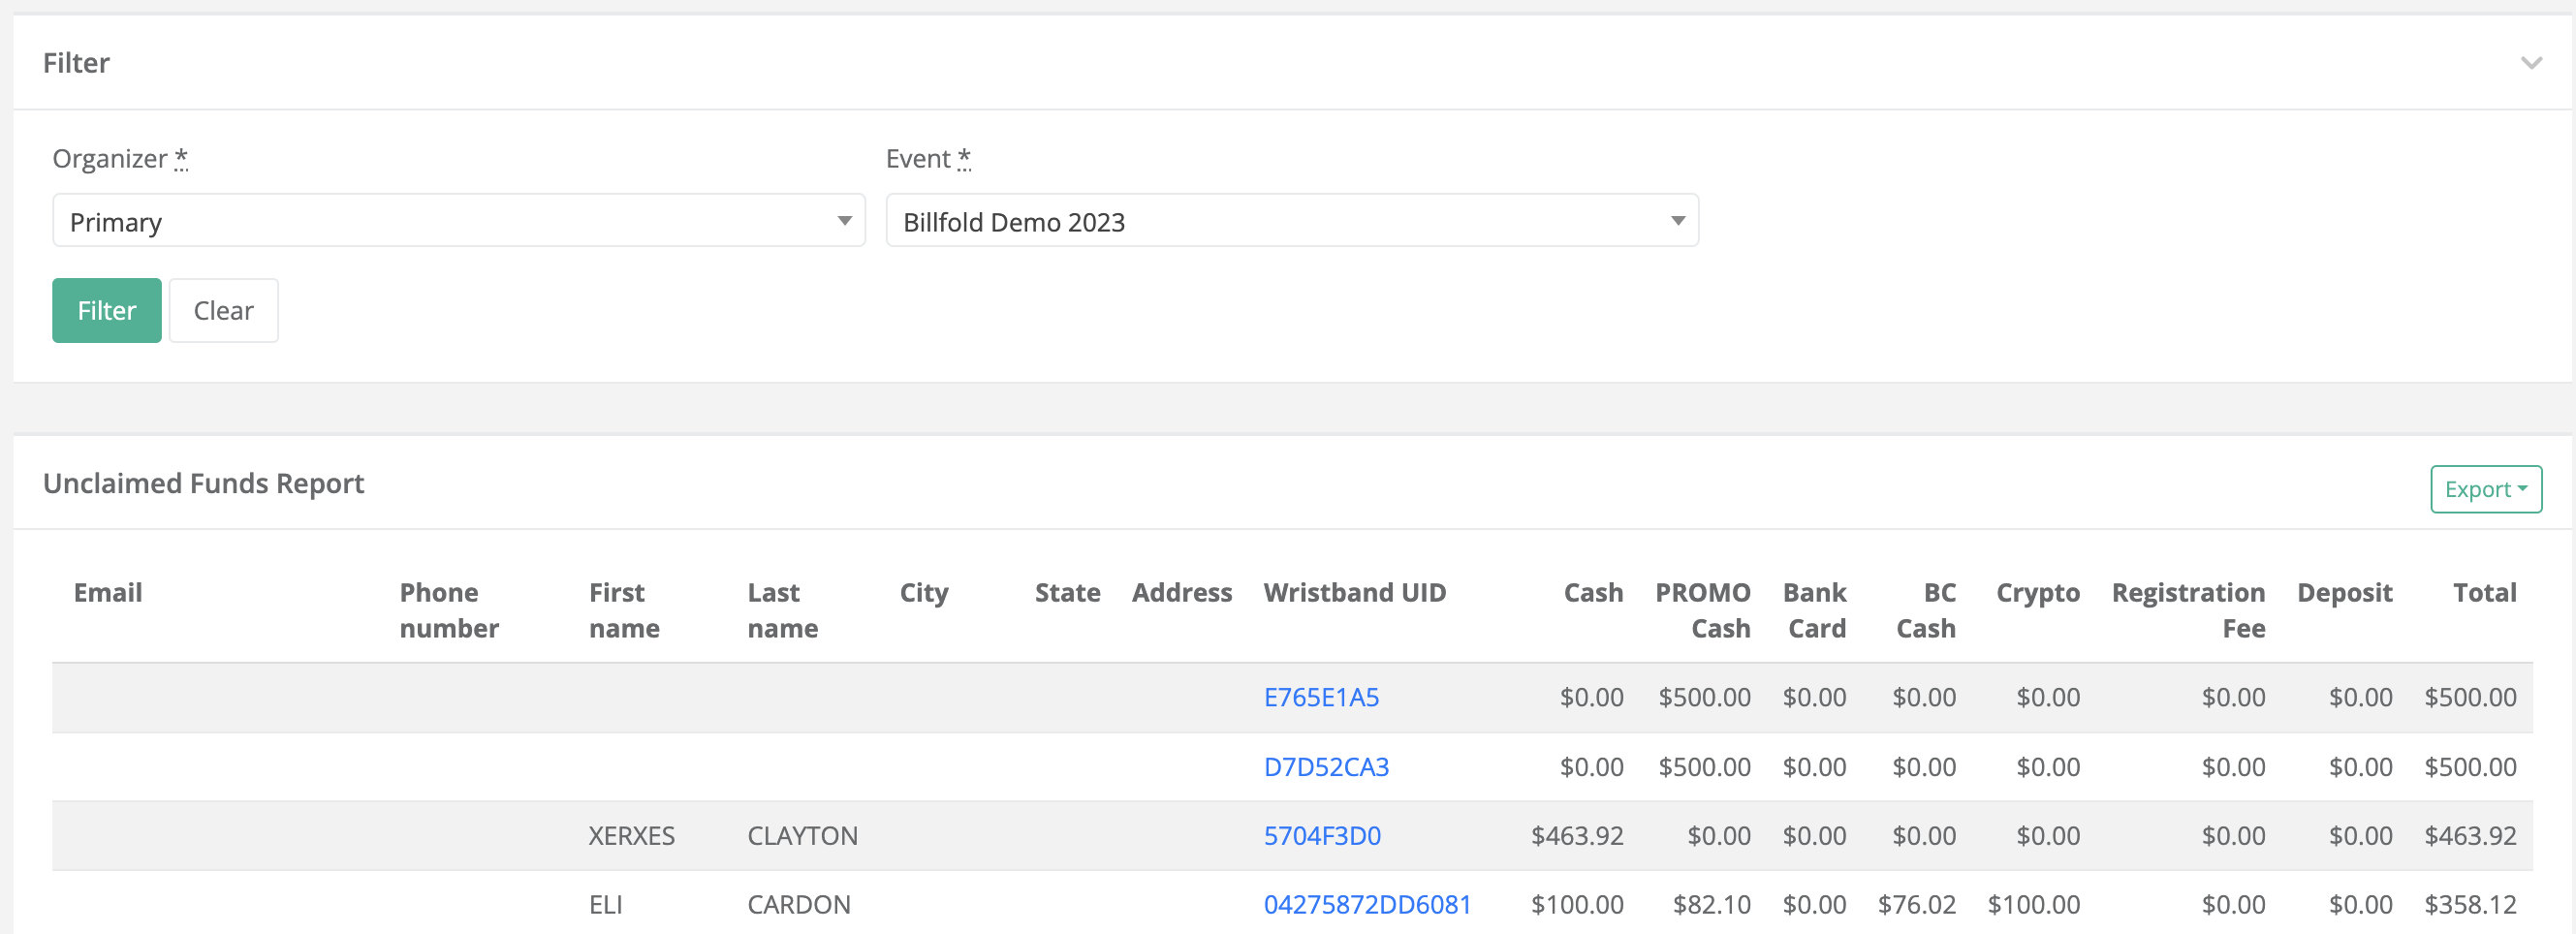Select the first name XERXES cell
This screenshot has height=934, width=2576.
tap(631, 836)
